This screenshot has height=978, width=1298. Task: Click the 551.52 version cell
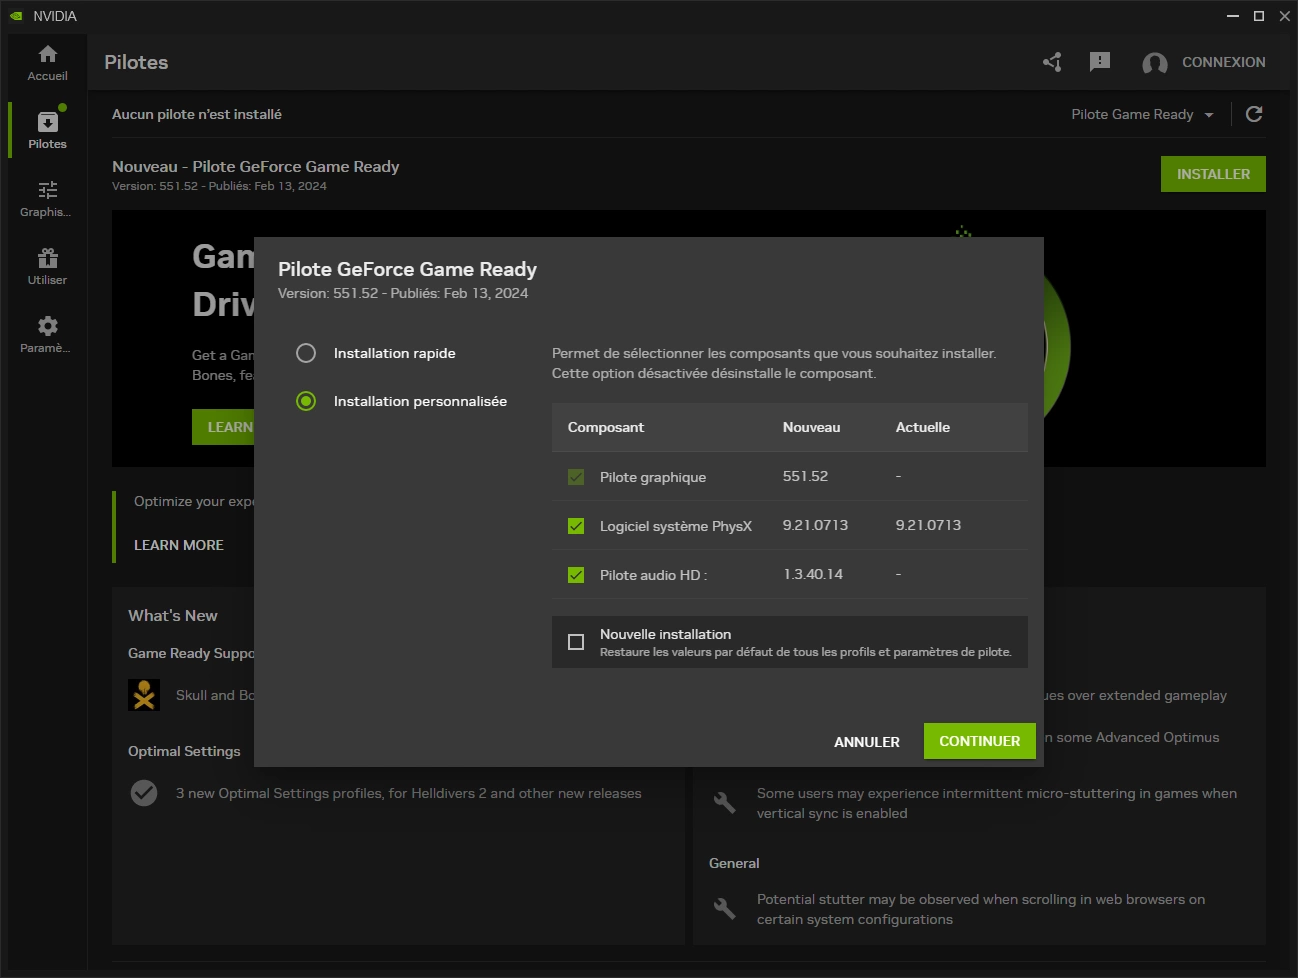(805, 476)
